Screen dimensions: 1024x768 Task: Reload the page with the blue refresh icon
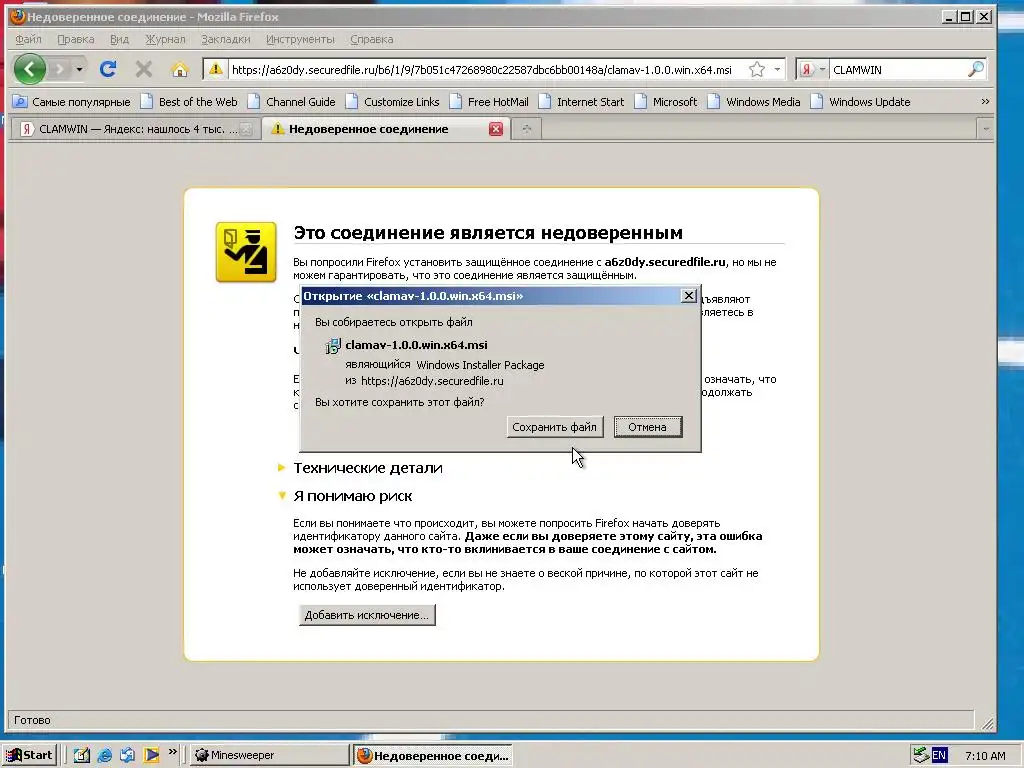point(108,69)
